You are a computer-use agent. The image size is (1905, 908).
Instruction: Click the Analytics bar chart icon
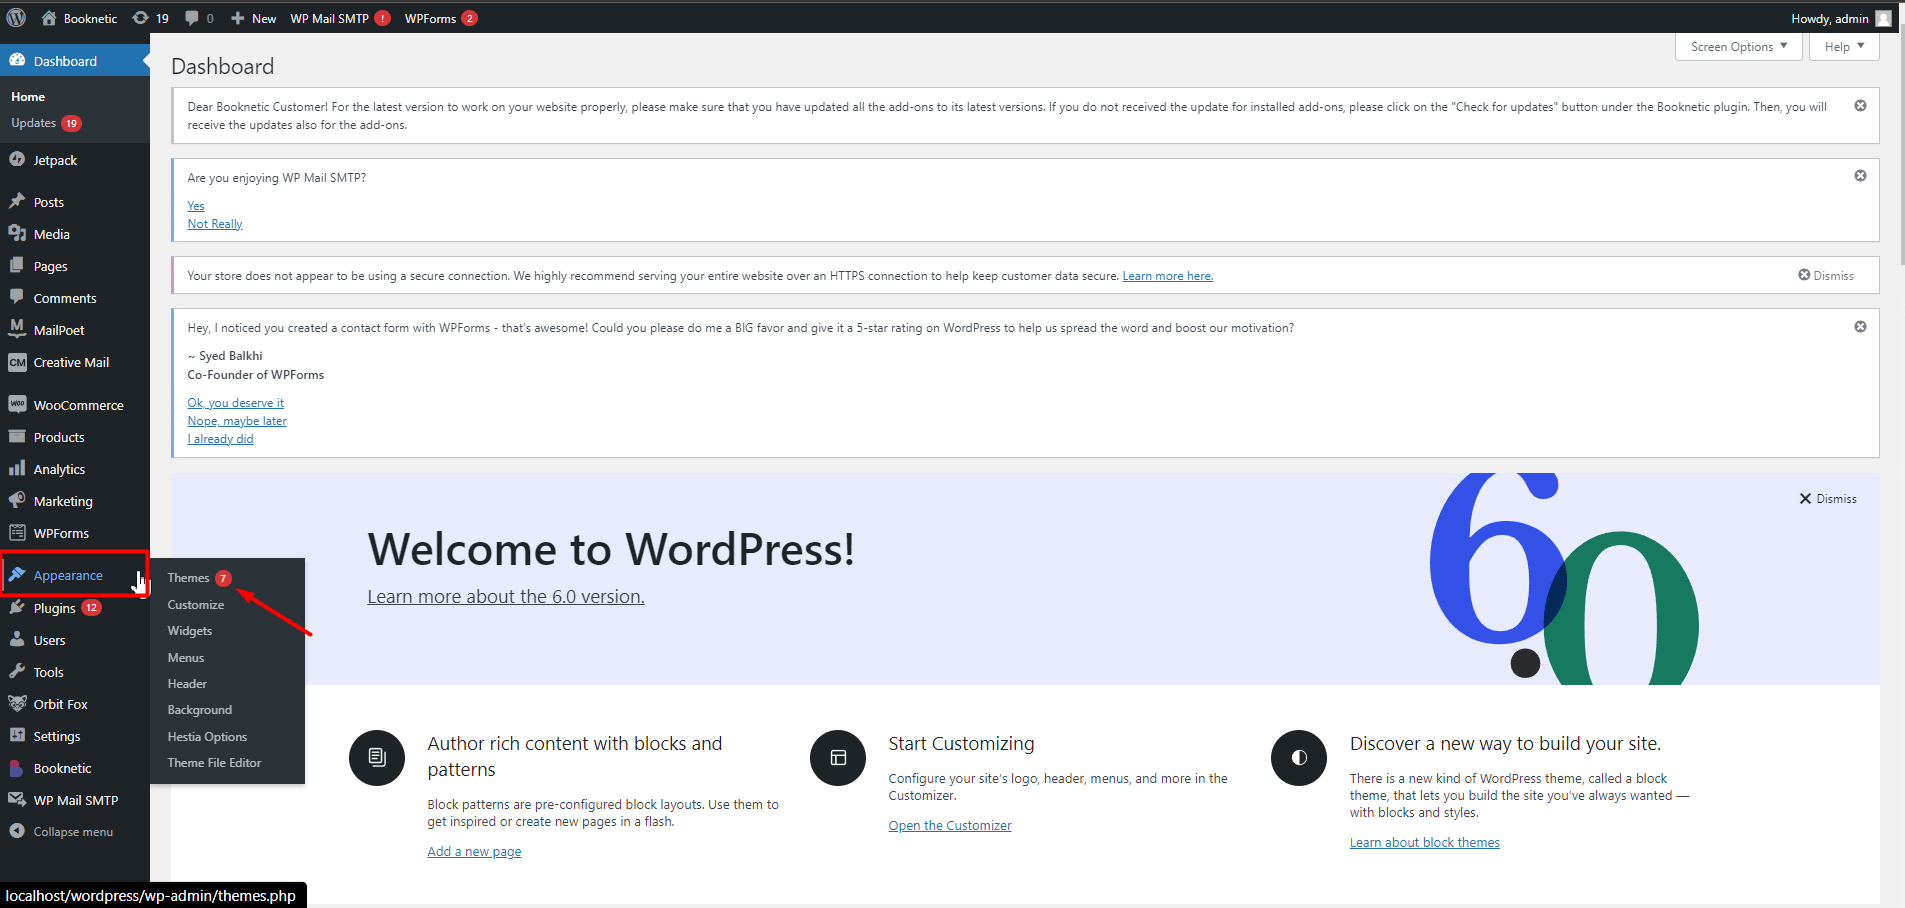(x=17, y=468)
